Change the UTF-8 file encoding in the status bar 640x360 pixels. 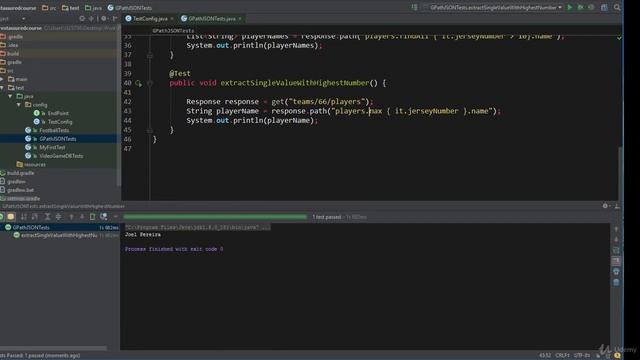[x=582, y=356]
